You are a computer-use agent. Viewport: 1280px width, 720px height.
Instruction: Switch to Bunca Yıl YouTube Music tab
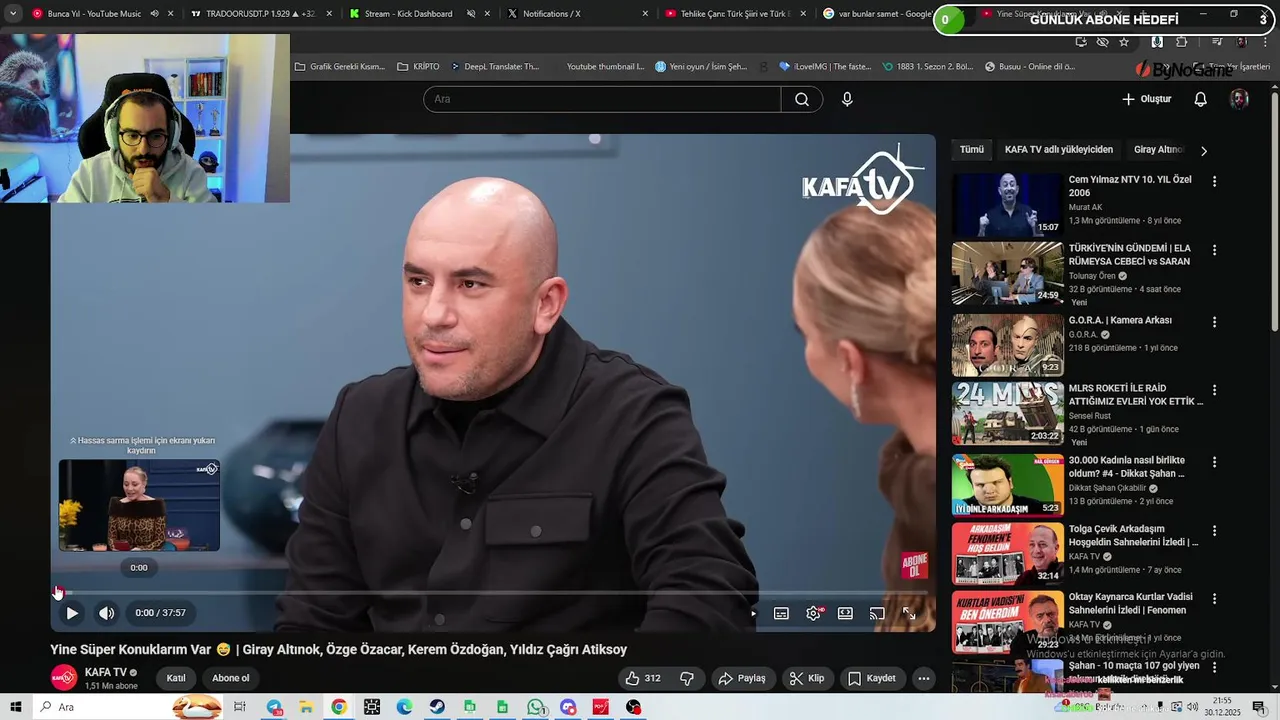(95, 14)
